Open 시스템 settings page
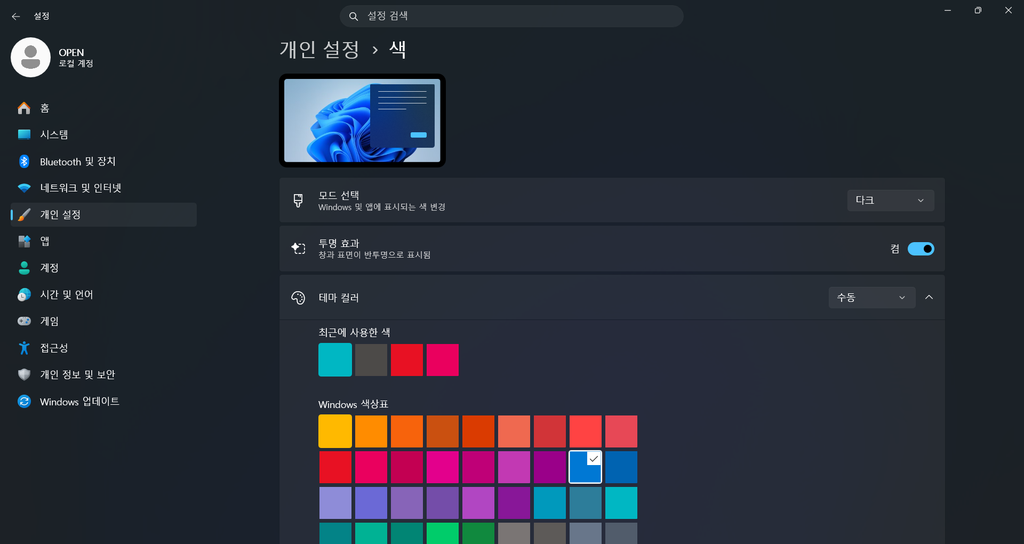 104,135
